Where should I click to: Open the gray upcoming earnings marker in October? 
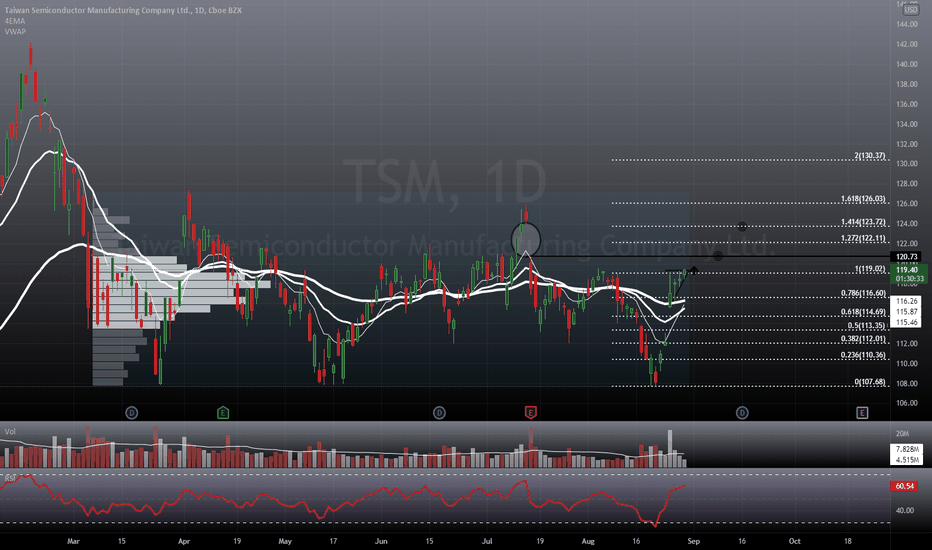pyautogui.click(x=862, y=413)
